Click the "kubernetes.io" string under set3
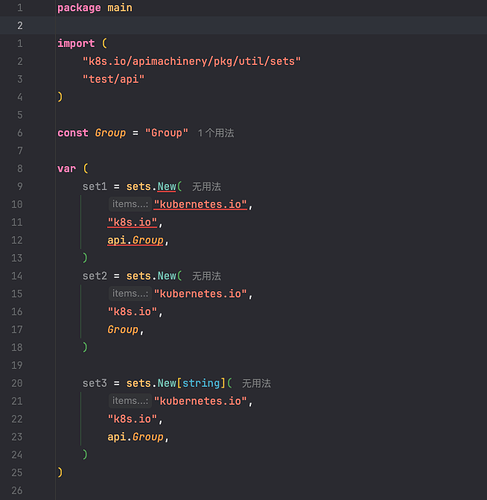This screenshot has width=487, height=500. tap(200, 401)
